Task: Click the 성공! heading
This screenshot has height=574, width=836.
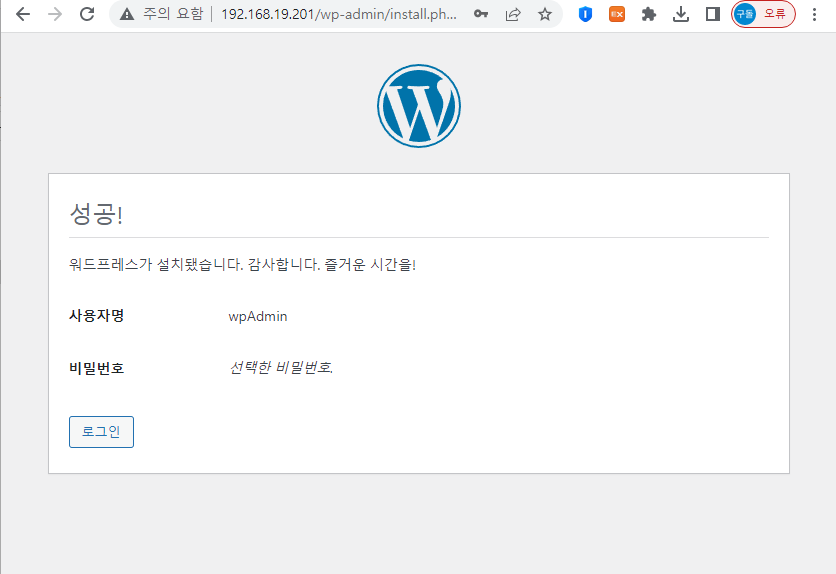Action: pyautogui.click(x=97, y=214)
